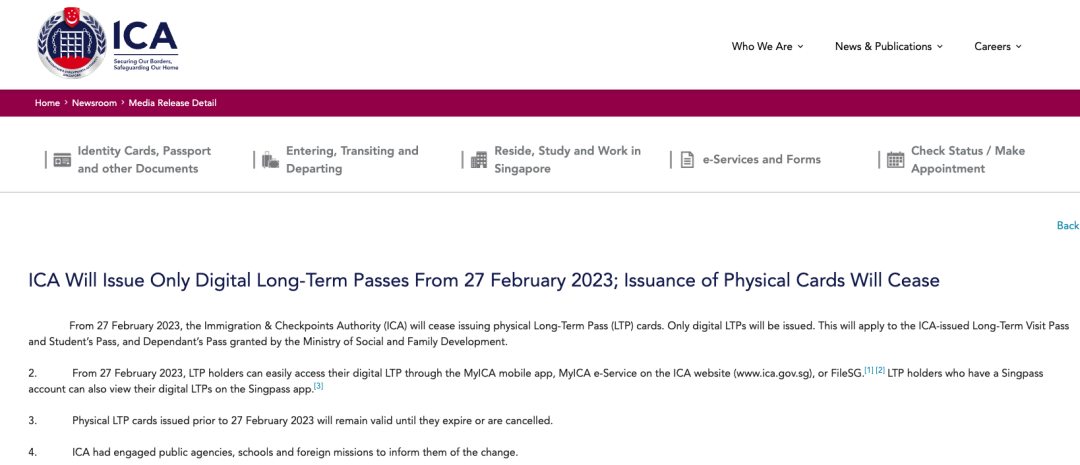The image size is (1080, 465).
Task: Click the calendar icon for Check Status
Action: pyautogui.click(x=895, y=160)
